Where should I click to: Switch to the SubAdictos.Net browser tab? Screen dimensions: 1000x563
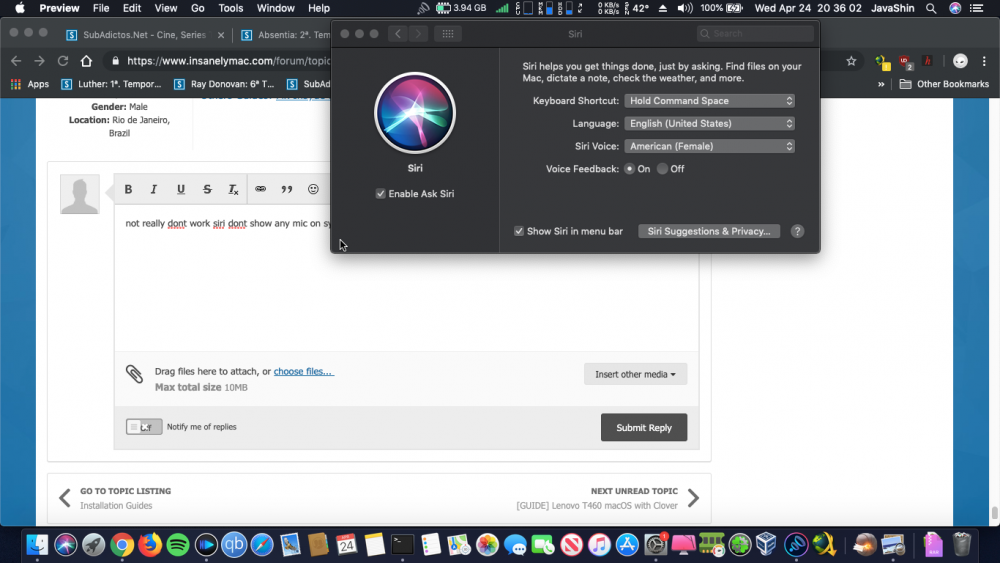pyautogui.click(x=145, y=35)
